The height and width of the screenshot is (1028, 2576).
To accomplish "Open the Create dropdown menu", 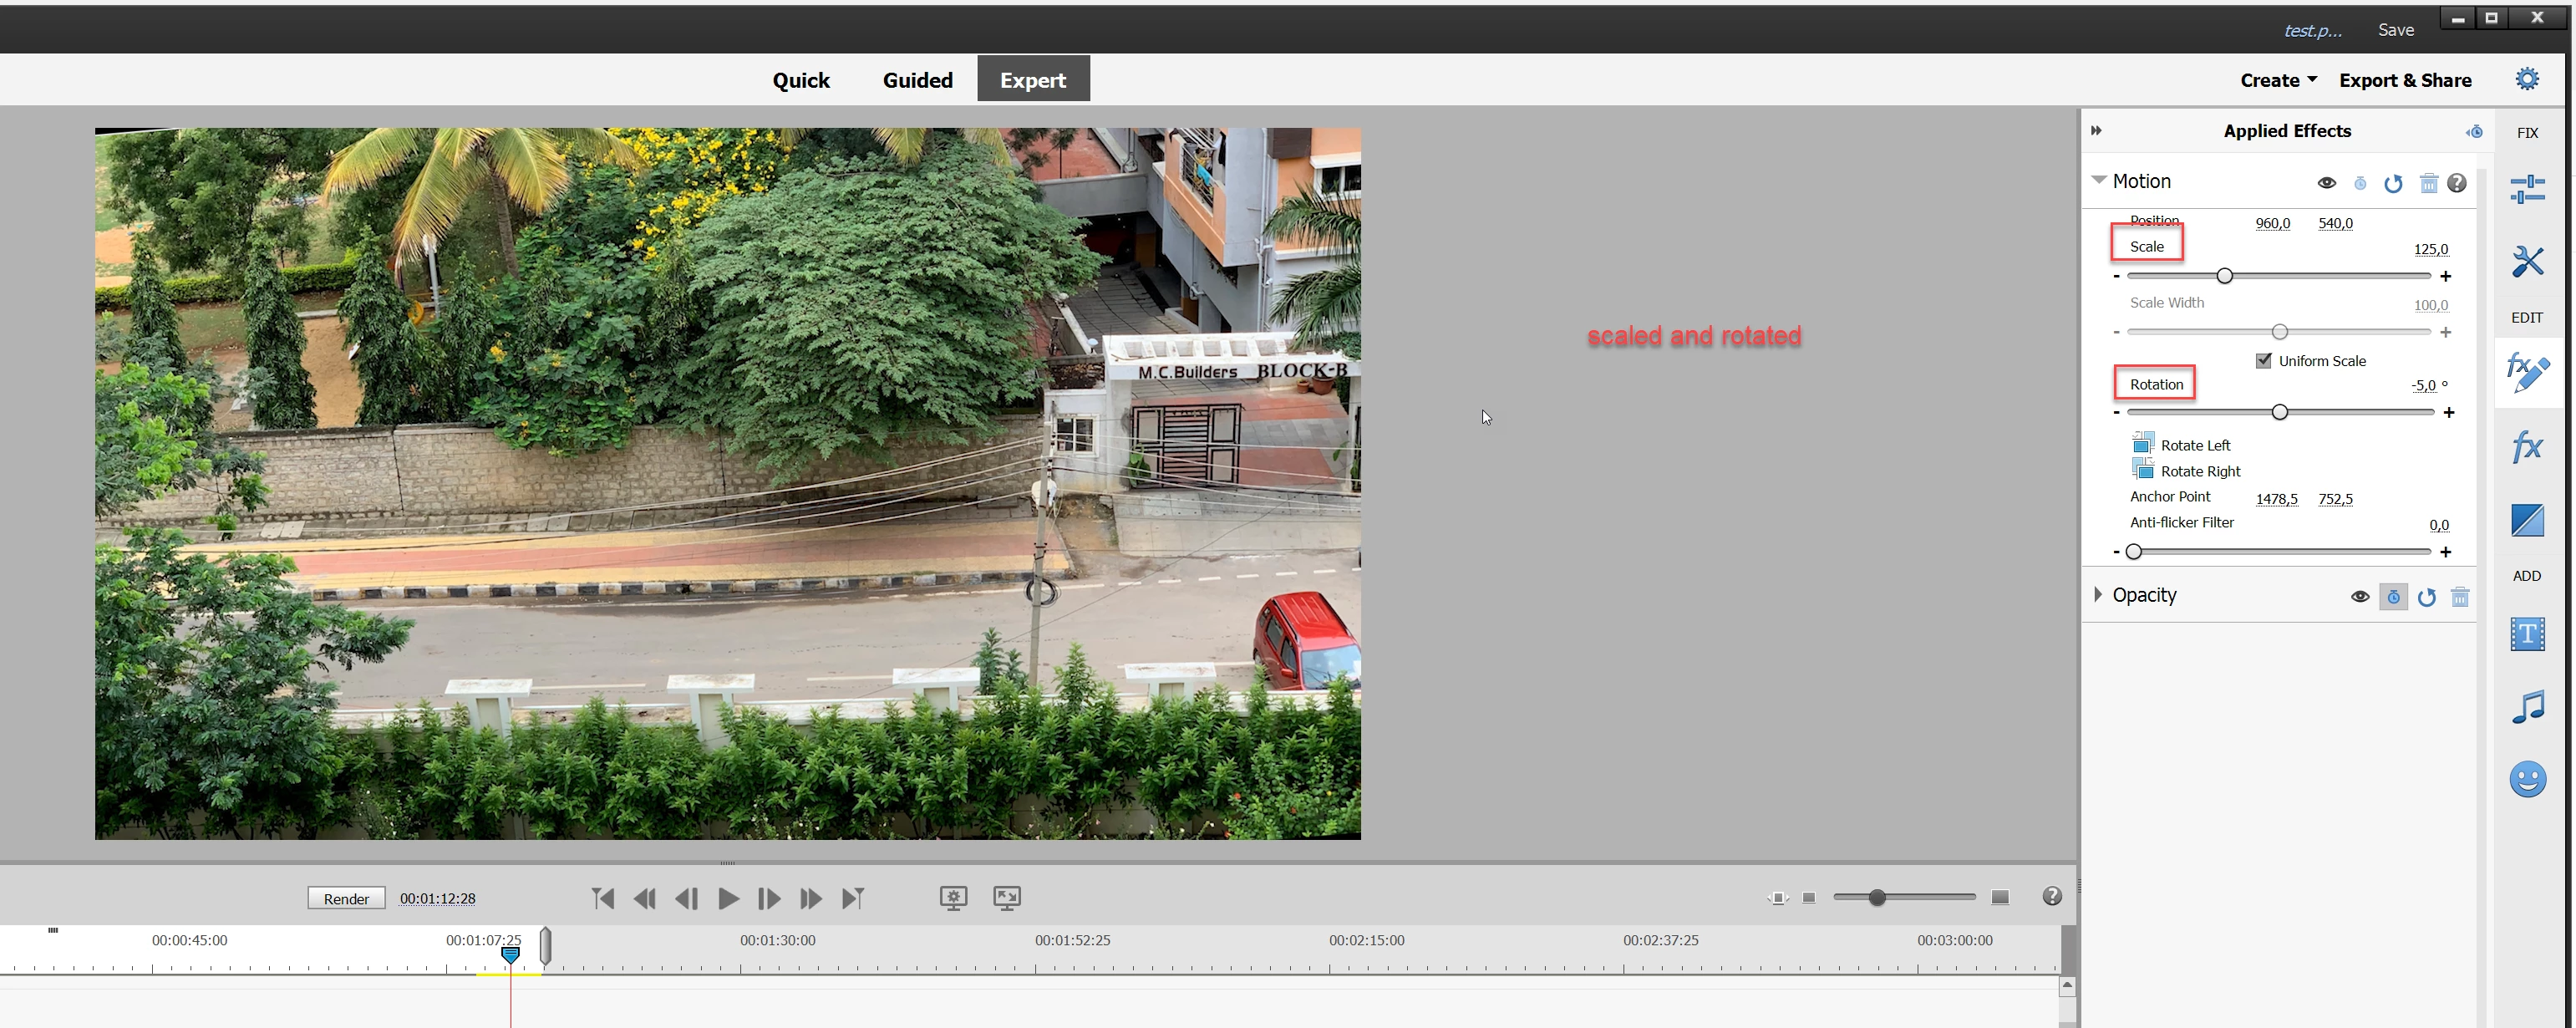I will [2278, 80].
